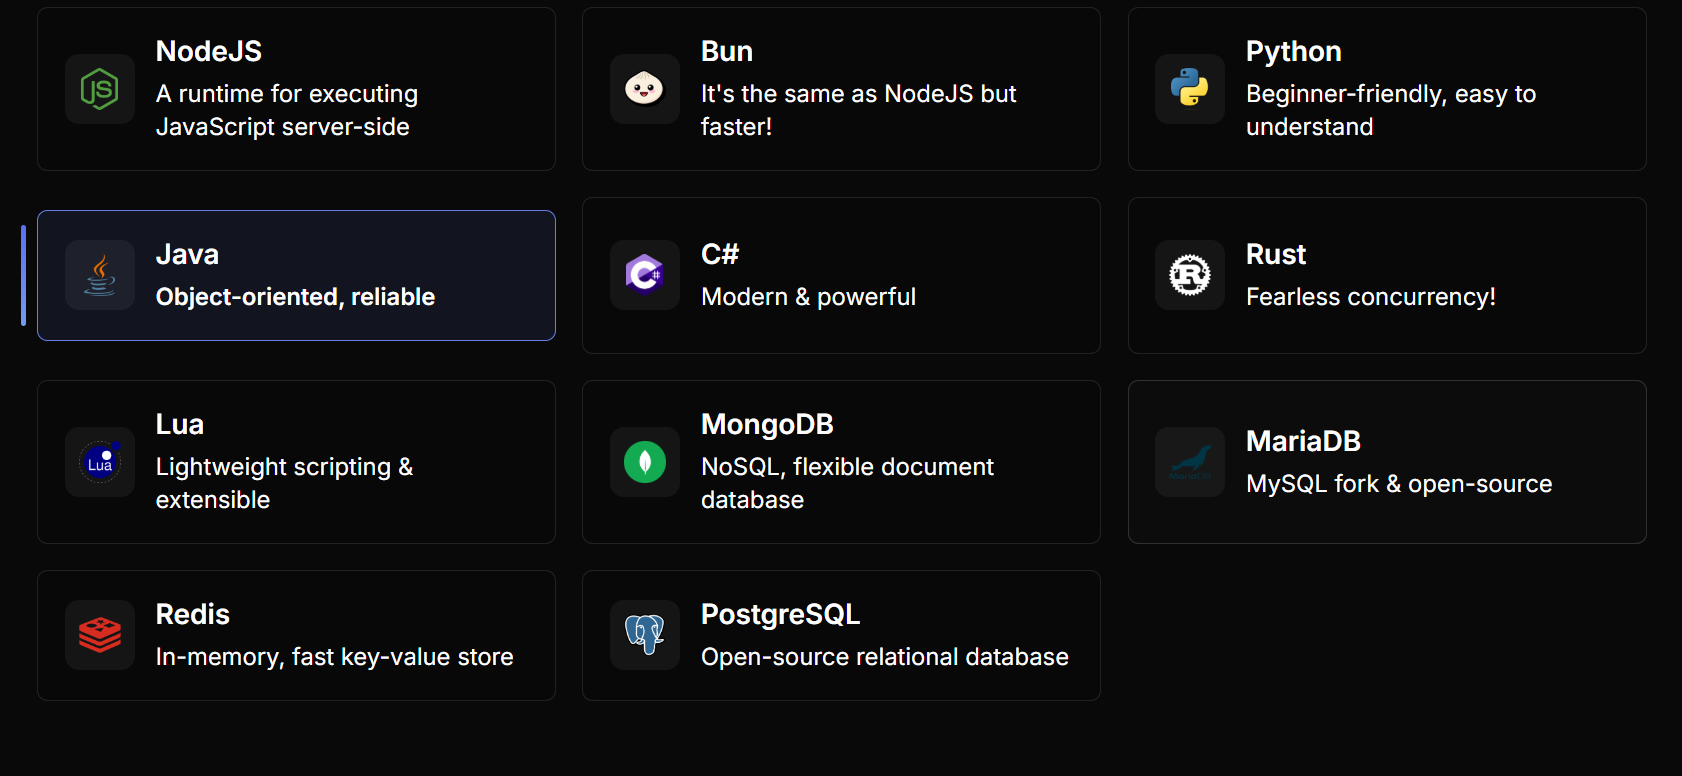The image size is (1682, 776).
Task: Click 'Lightweight scripting & extensible' description
Action: point(285,483)
